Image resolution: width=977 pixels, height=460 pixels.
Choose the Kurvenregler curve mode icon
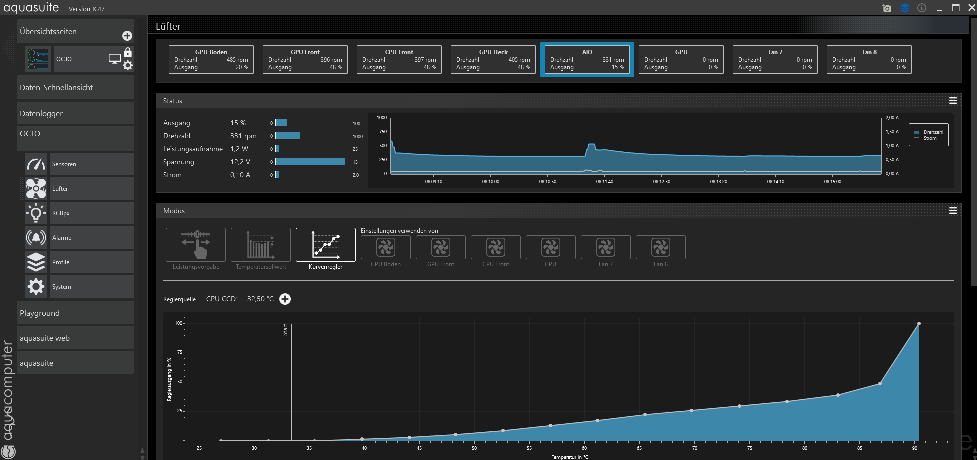point(325,244)
